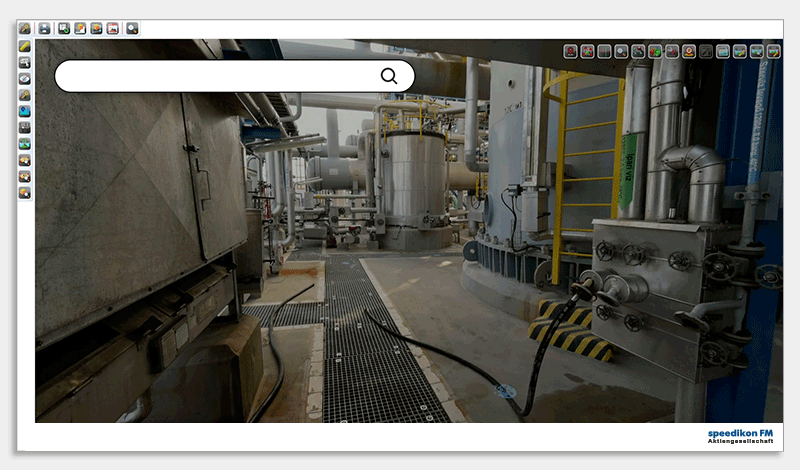This screenshot has width=800, height=470.
Task: Click the magnifier search icon in top toolbar
Action: tap(132, 28)
